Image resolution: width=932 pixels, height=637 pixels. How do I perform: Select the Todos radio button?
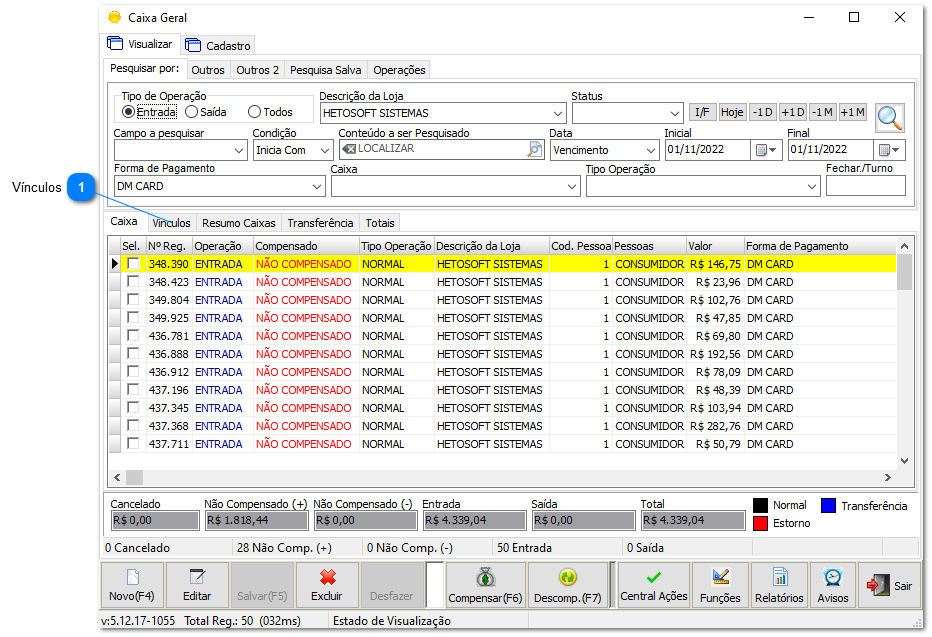[x=254, y=112]
